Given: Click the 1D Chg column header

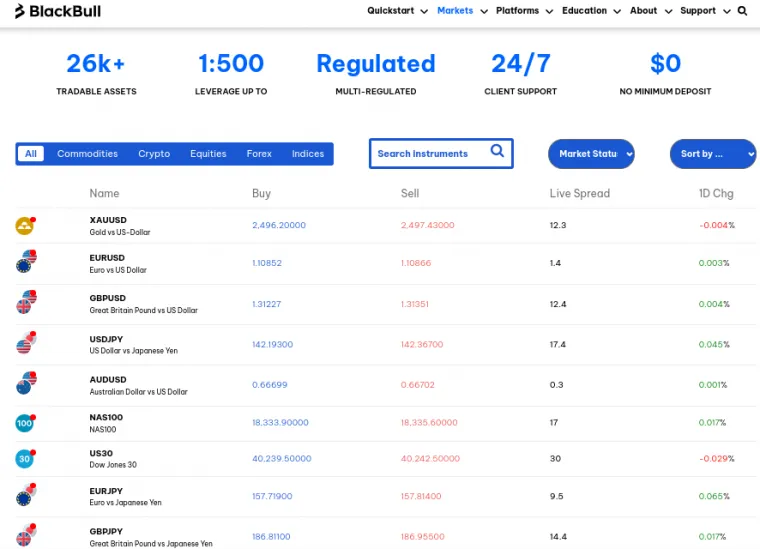Looking at the screenshot, I should [716, 193].
